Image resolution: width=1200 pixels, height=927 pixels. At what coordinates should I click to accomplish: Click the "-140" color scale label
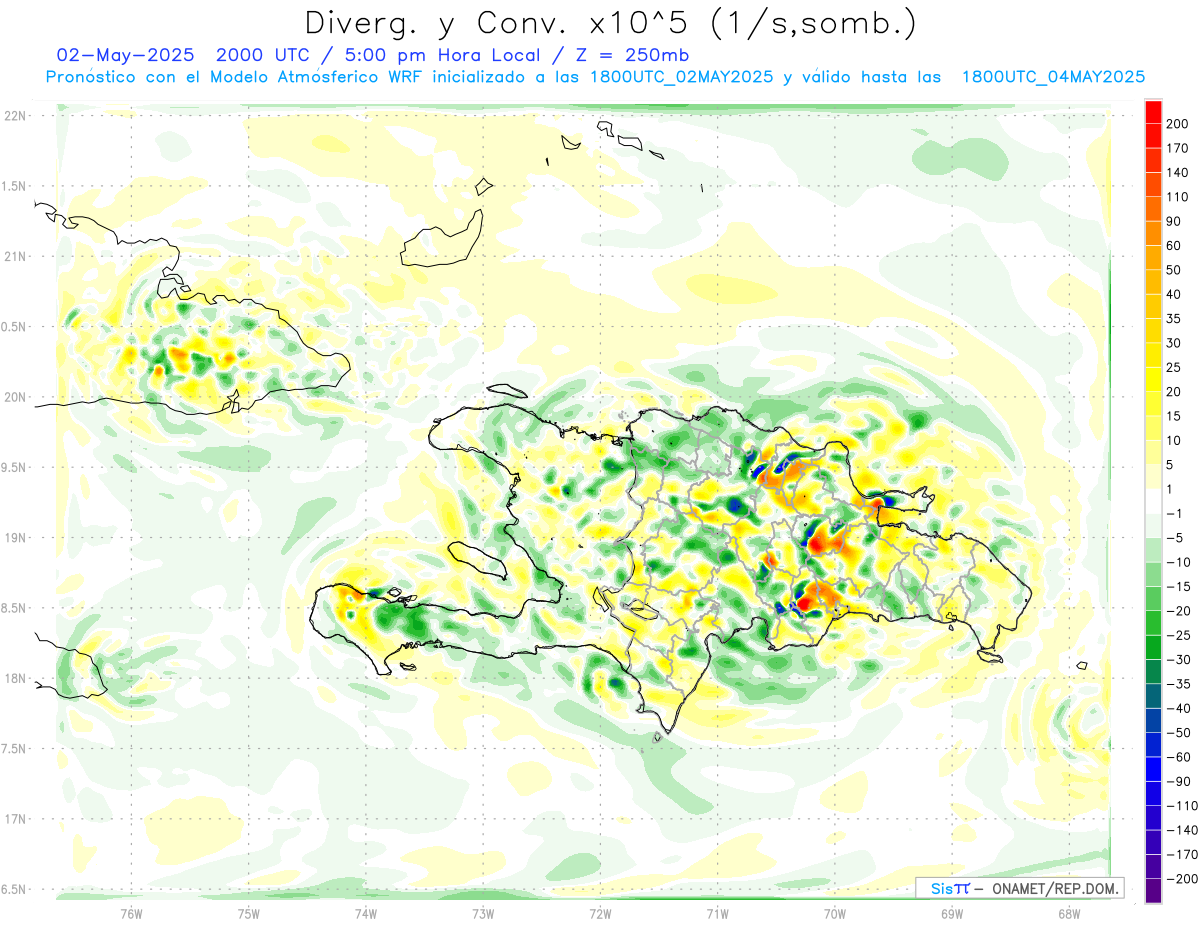coord(1182,830)
